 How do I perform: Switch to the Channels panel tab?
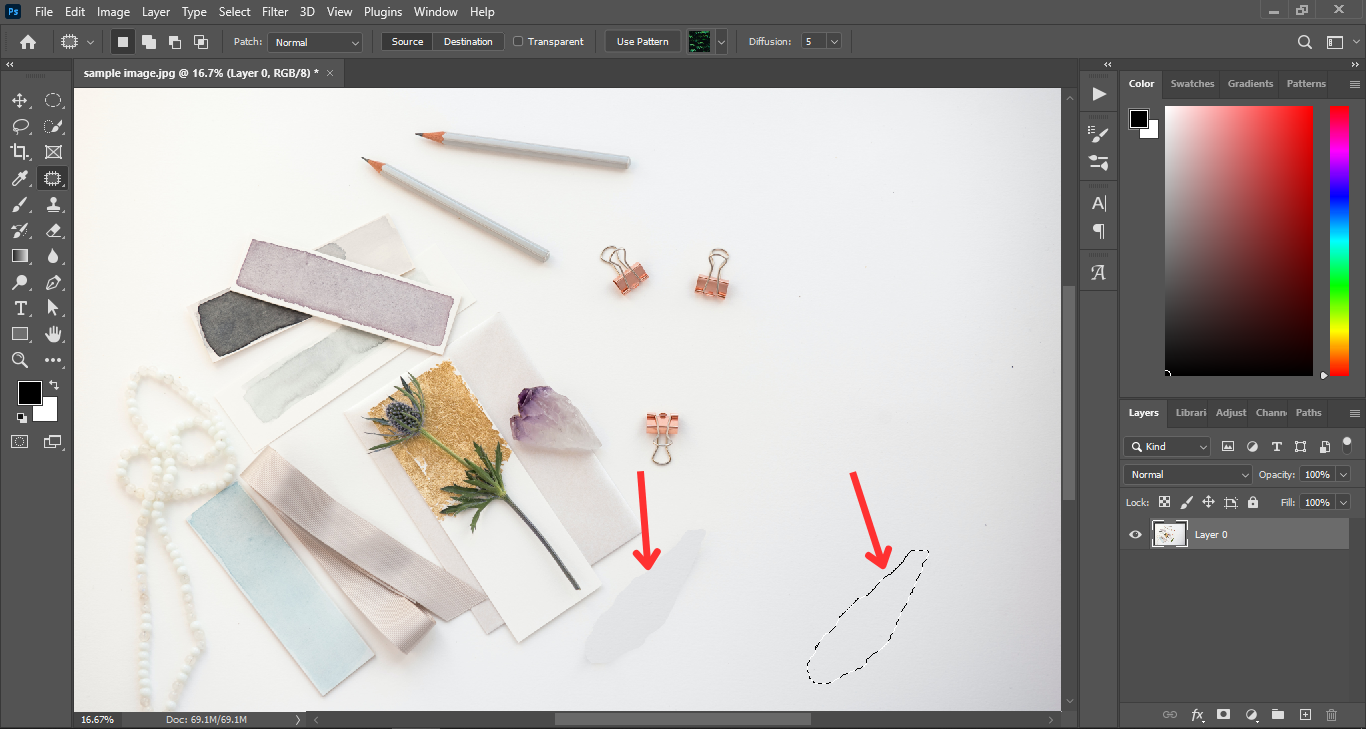pyautogui.click(x=1270, y=413)
